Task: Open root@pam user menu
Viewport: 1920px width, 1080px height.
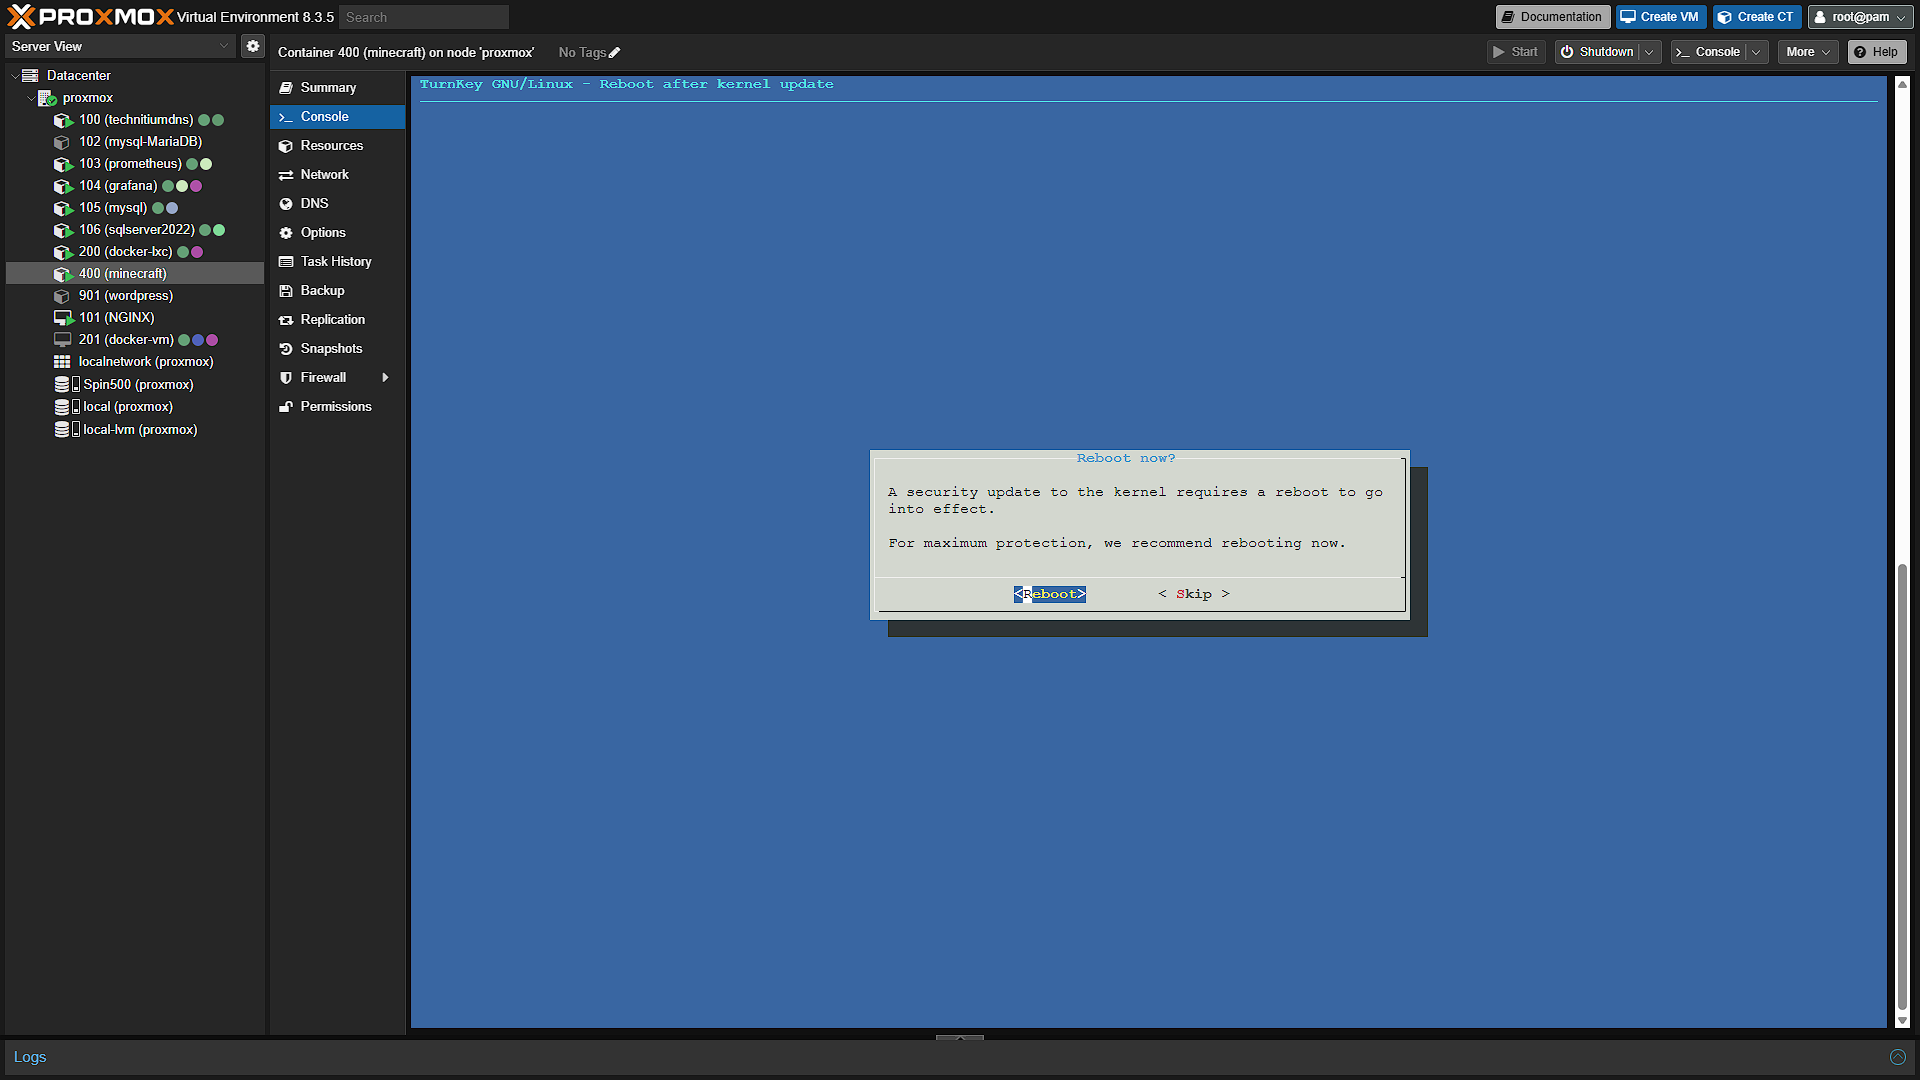Action: pyautogui.click(x=1861, y=17)
